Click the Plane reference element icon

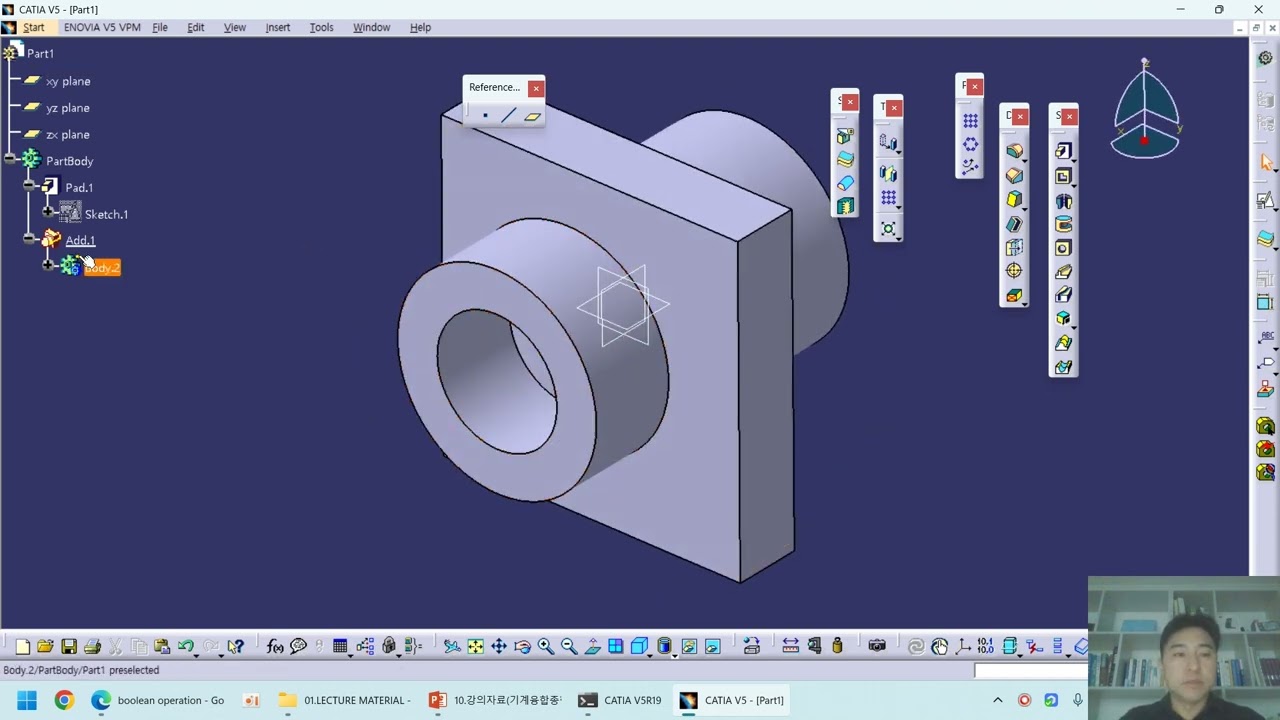(532, 116)
